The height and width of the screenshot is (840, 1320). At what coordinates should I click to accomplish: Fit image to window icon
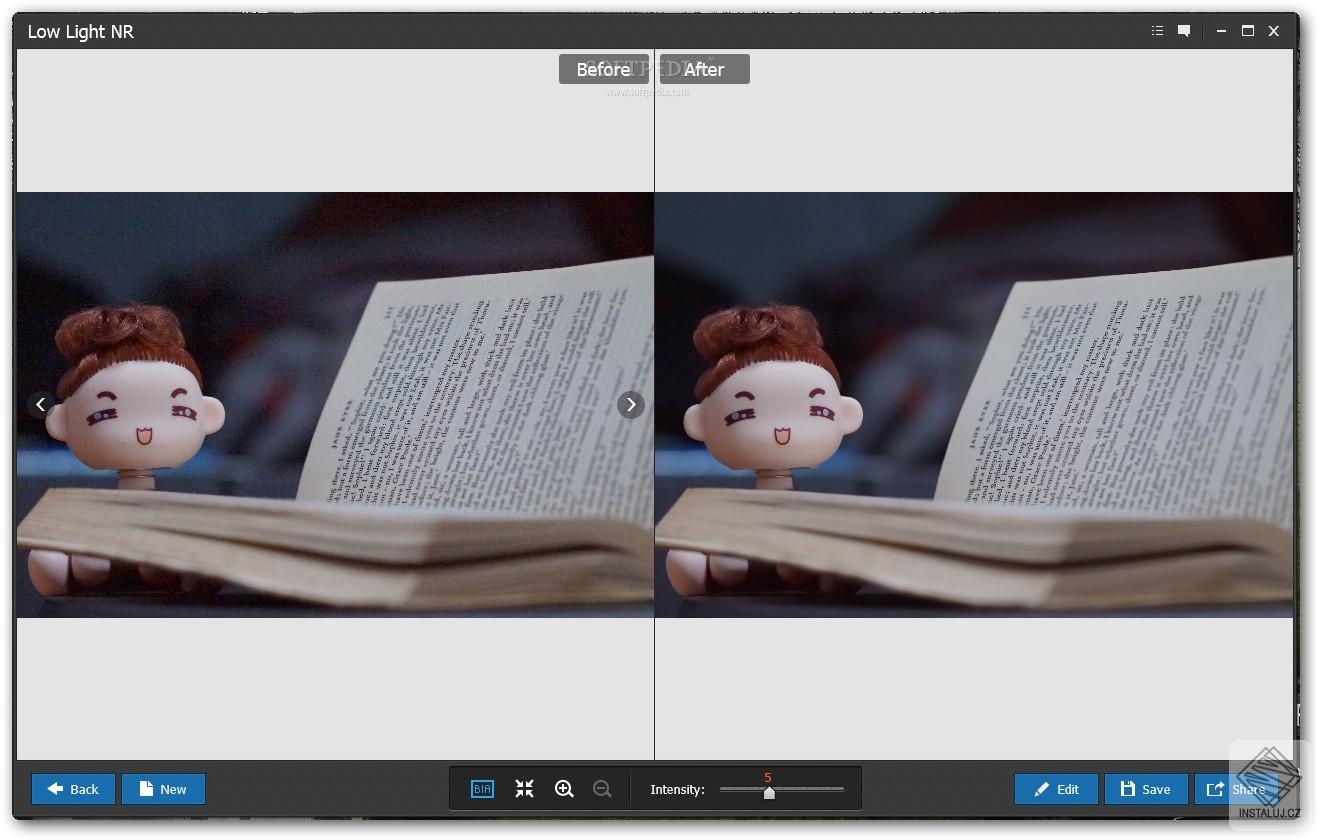tap(524, 789)
